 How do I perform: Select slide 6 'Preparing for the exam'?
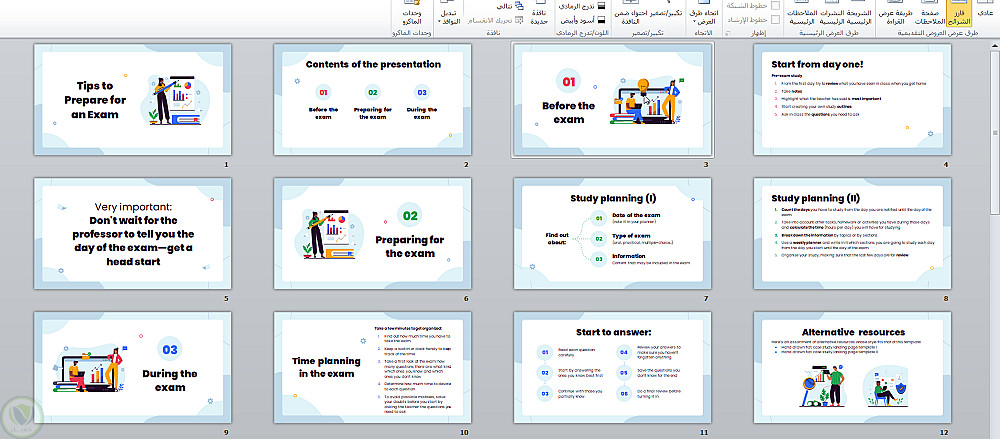(x=372, y=234)
